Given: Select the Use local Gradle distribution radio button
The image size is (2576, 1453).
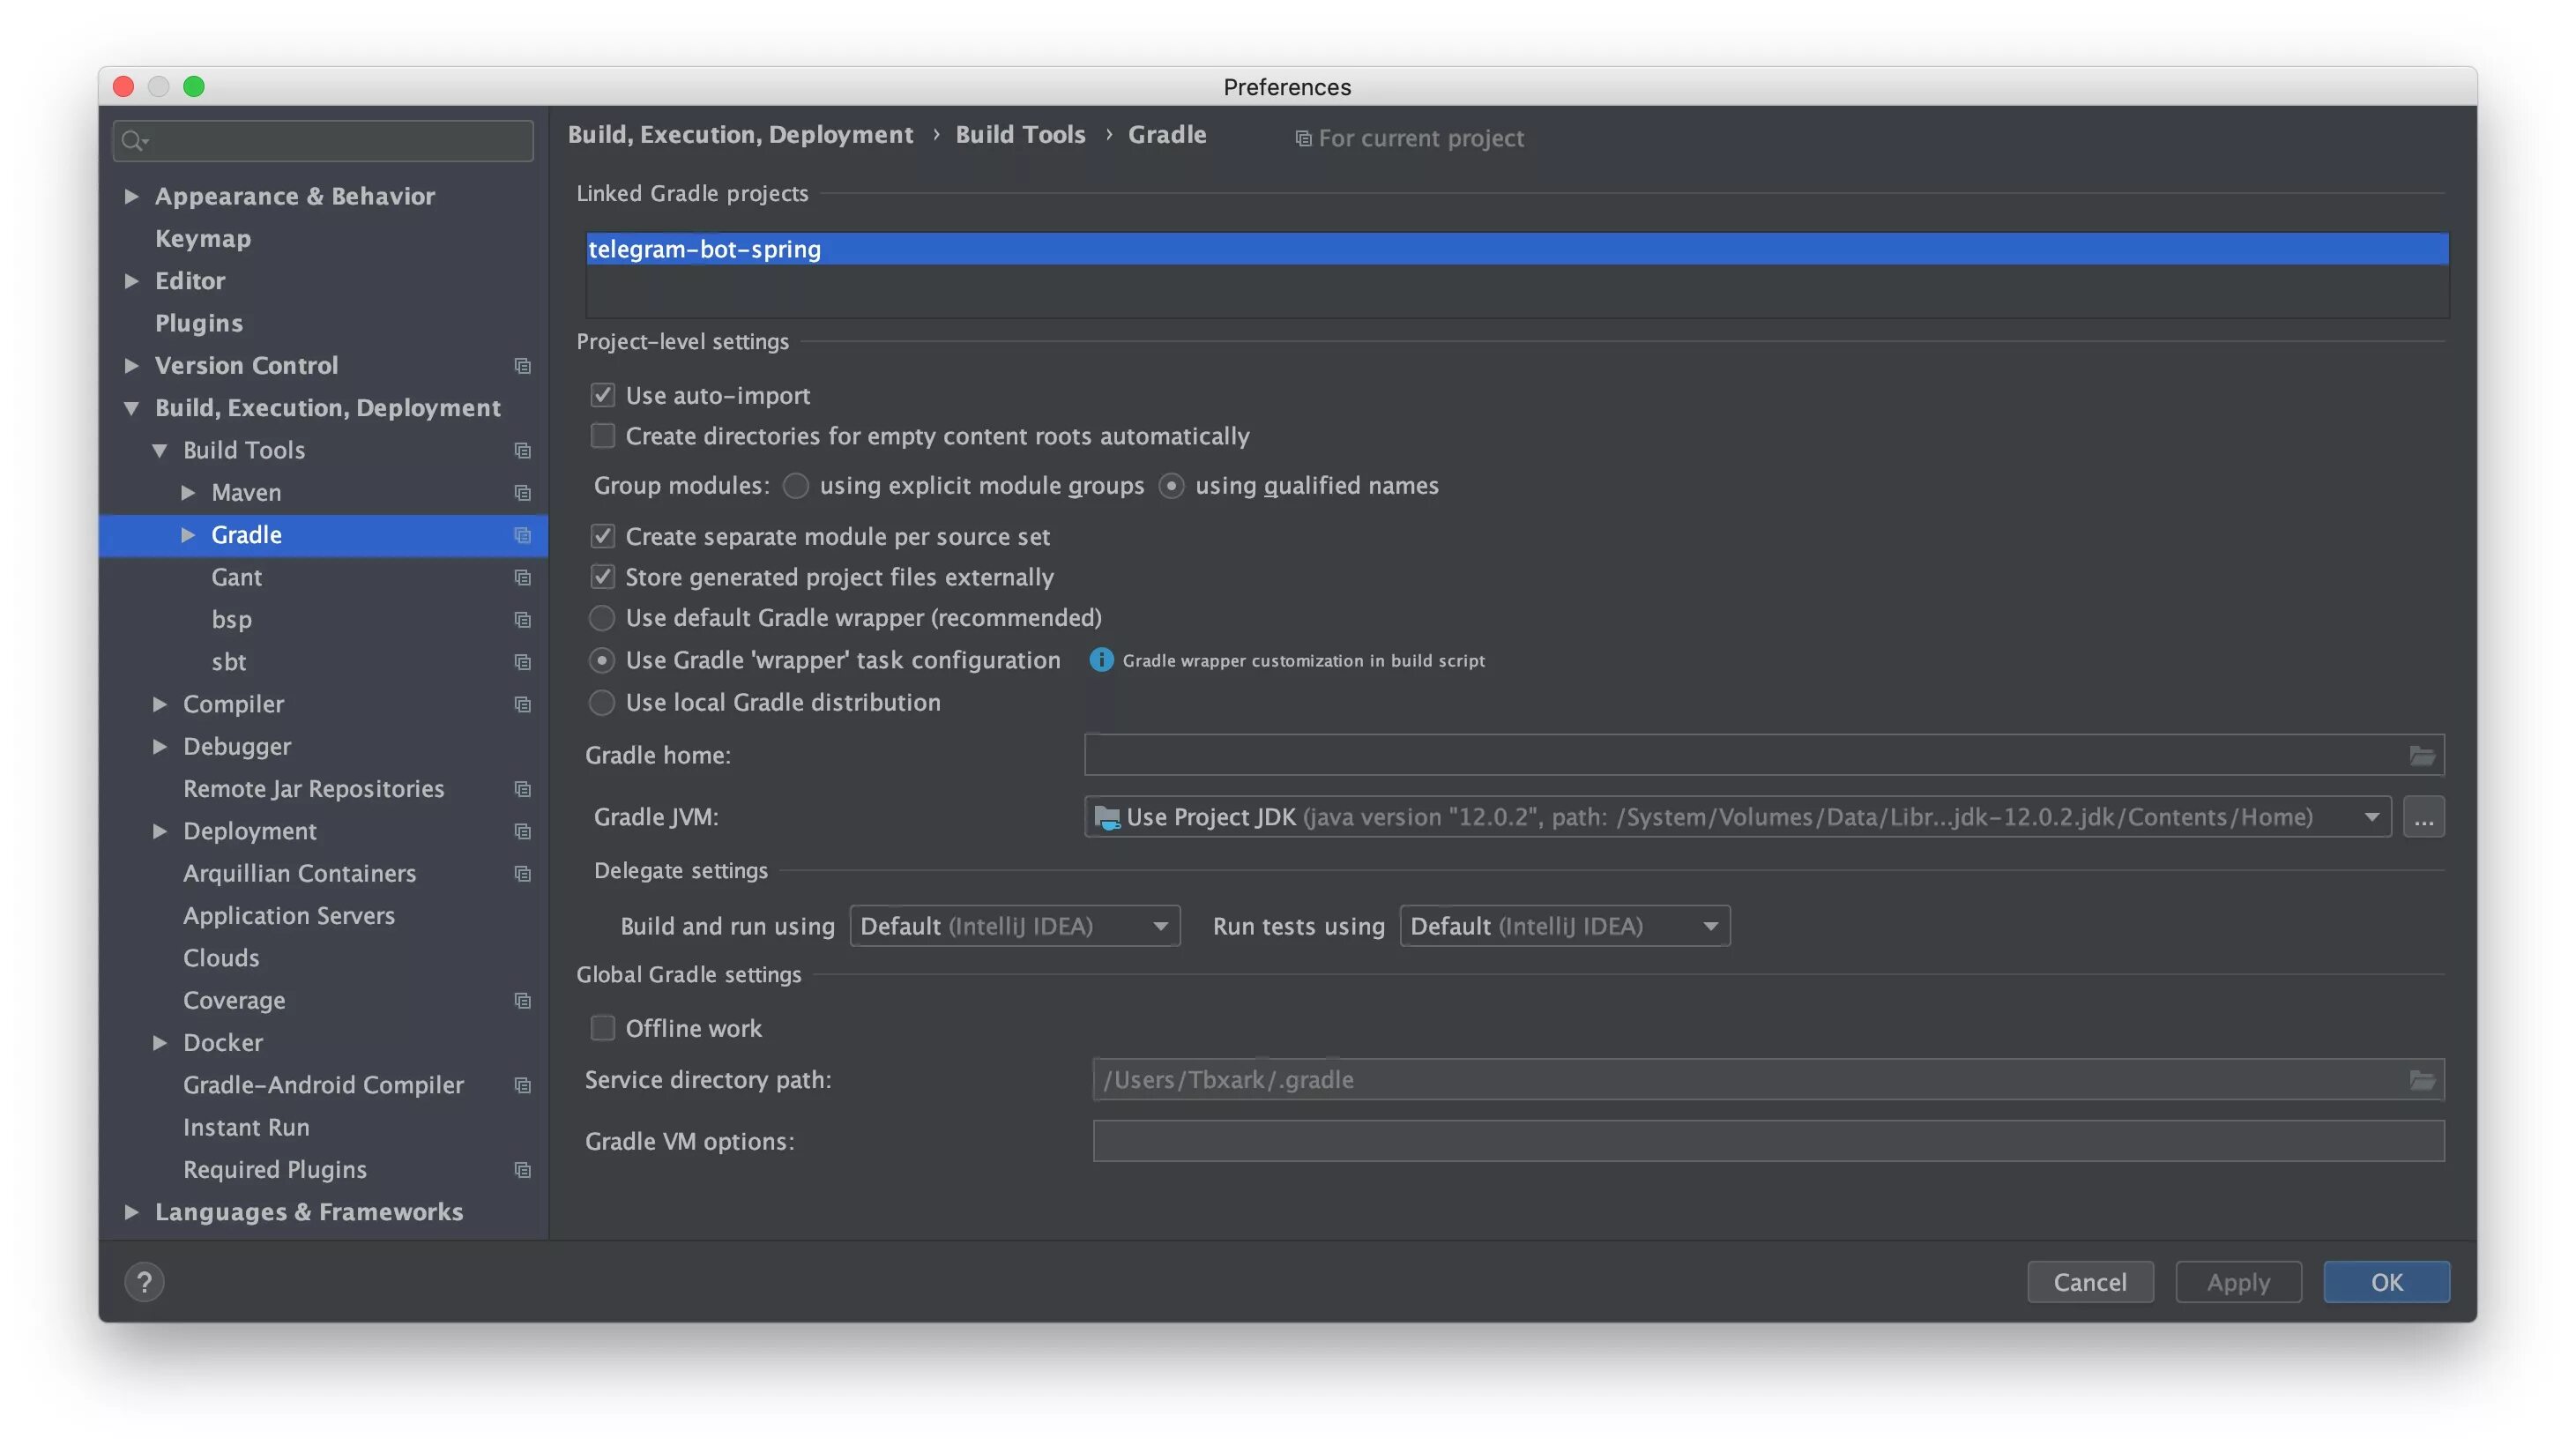Looking at the screenshot, I should click(602, 702).
